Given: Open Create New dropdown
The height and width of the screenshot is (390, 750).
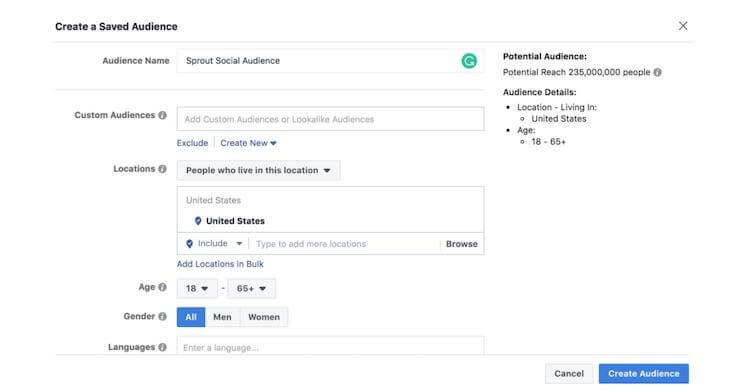Looking at the screenshot, I should 248,143.
